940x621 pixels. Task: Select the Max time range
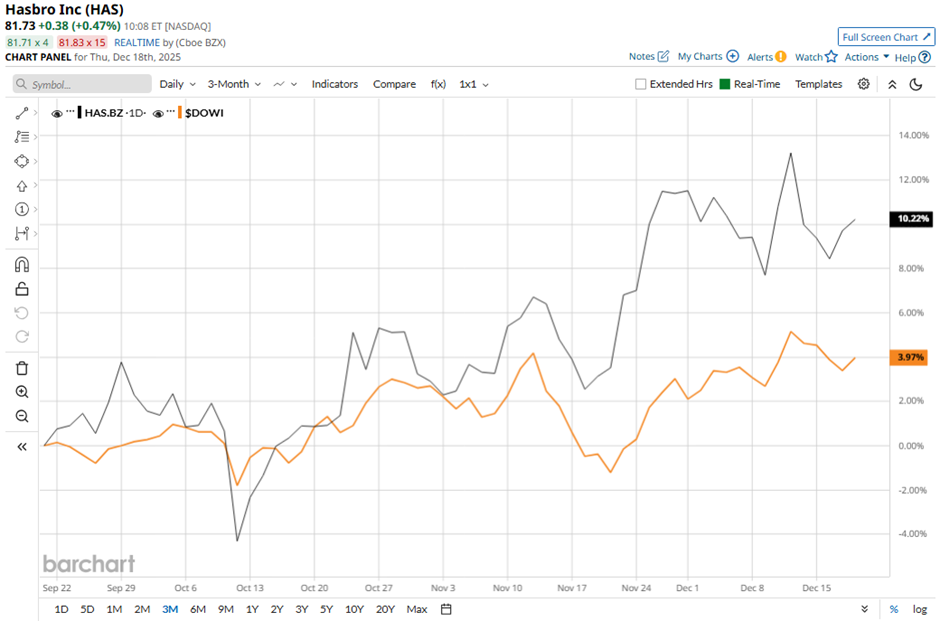(417, 609)
